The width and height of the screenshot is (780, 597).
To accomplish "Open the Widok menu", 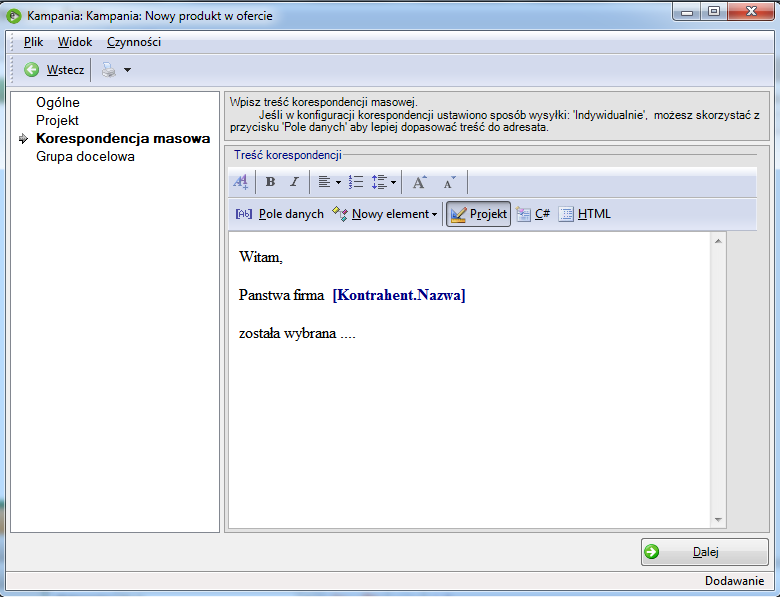I will coord(75,42).
